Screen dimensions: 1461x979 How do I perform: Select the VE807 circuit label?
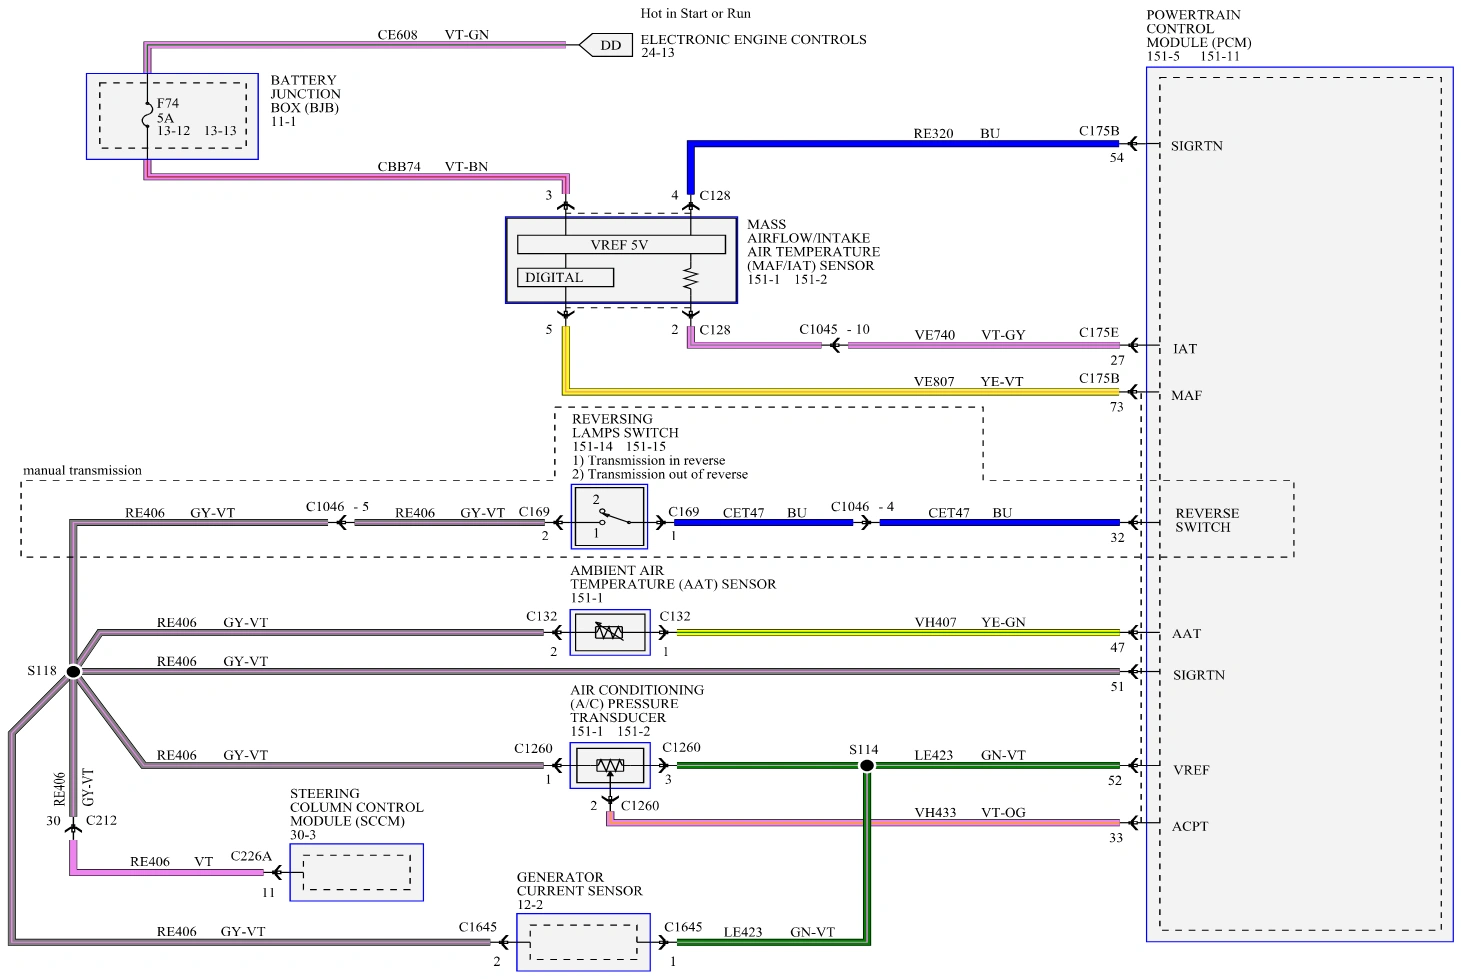click(x=934, y=382)
